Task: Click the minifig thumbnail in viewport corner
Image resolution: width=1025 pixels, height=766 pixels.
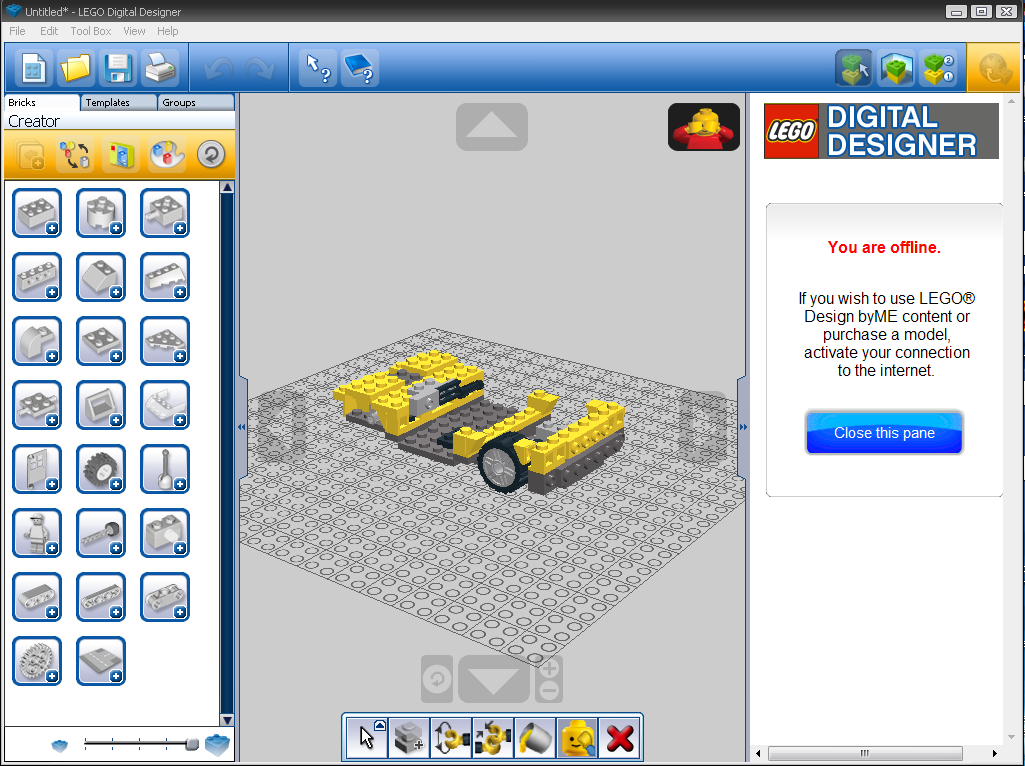Action: [703, 127]
